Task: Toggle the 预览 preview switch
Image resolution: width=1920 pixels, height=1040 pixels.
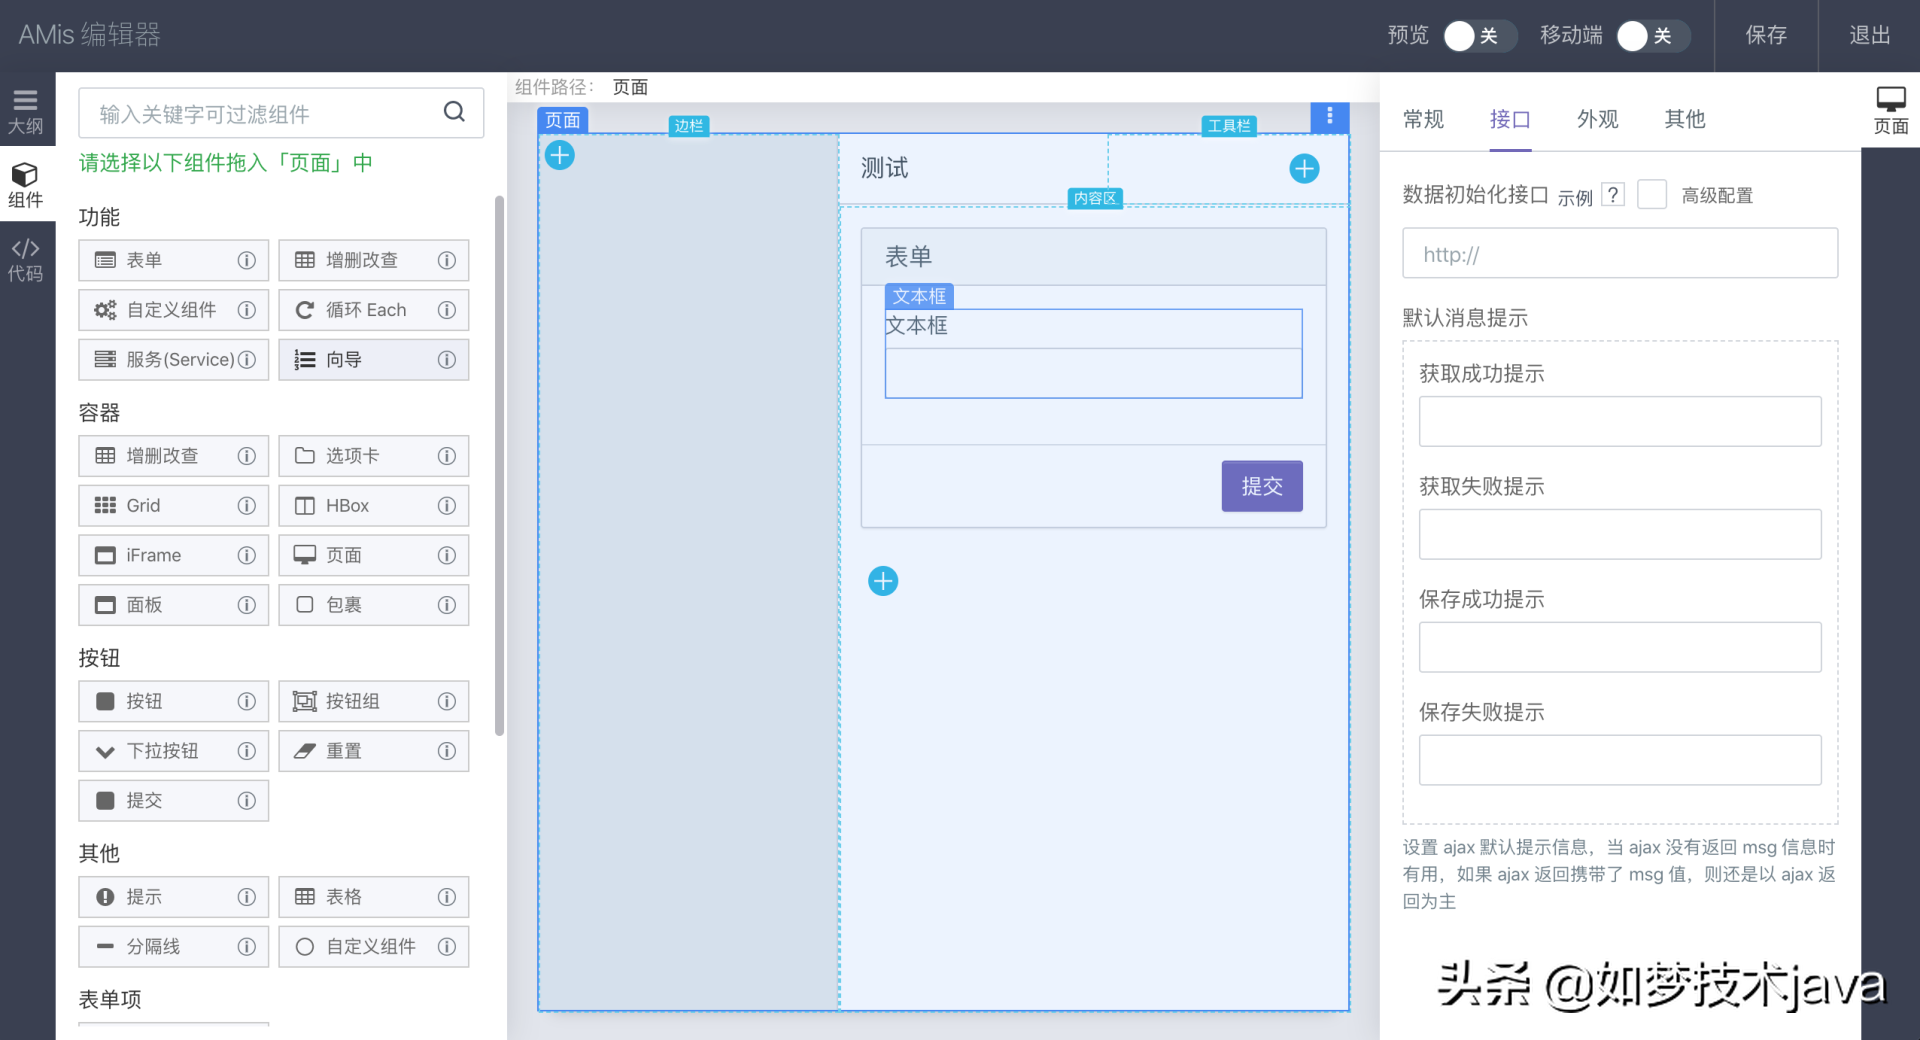Action: [x=1477, y=36]
